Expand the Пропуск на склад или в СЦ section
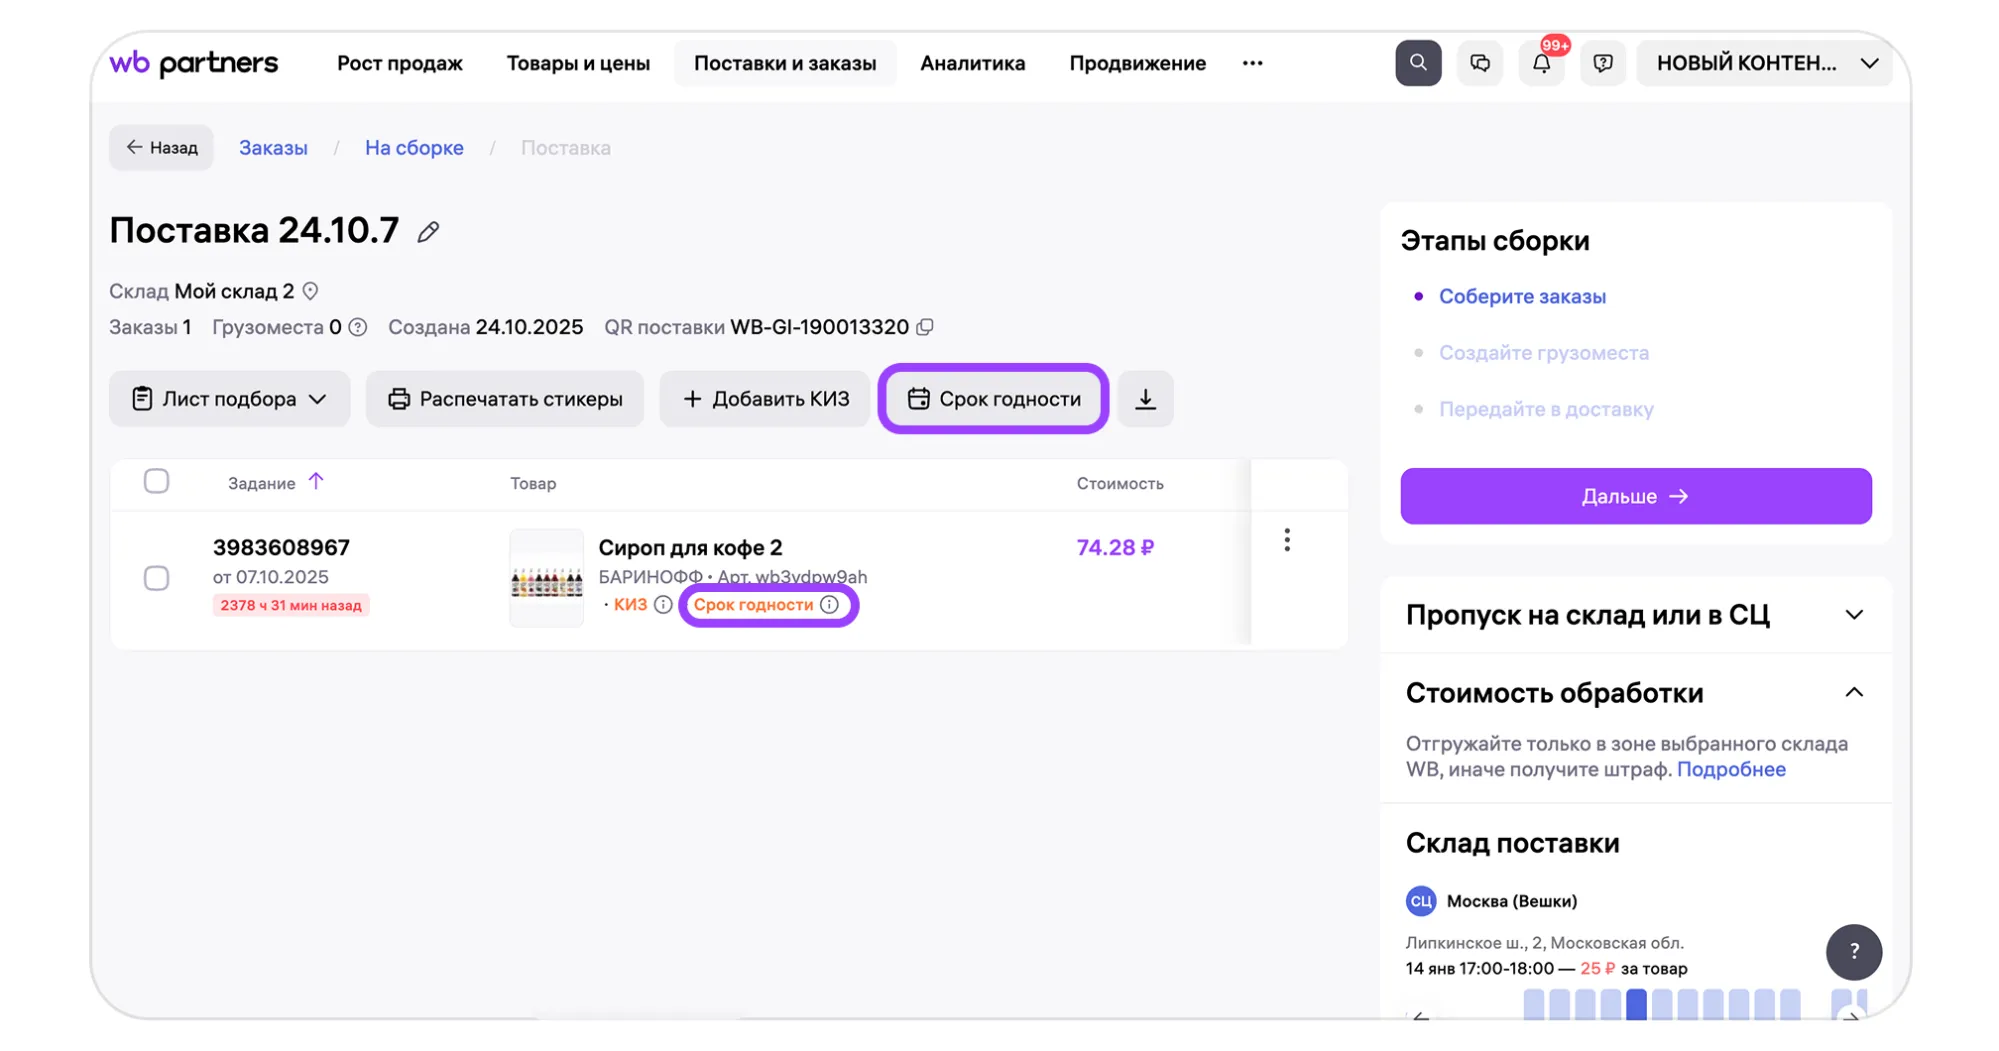The image size is (1999, 1051). point(1853,615)
